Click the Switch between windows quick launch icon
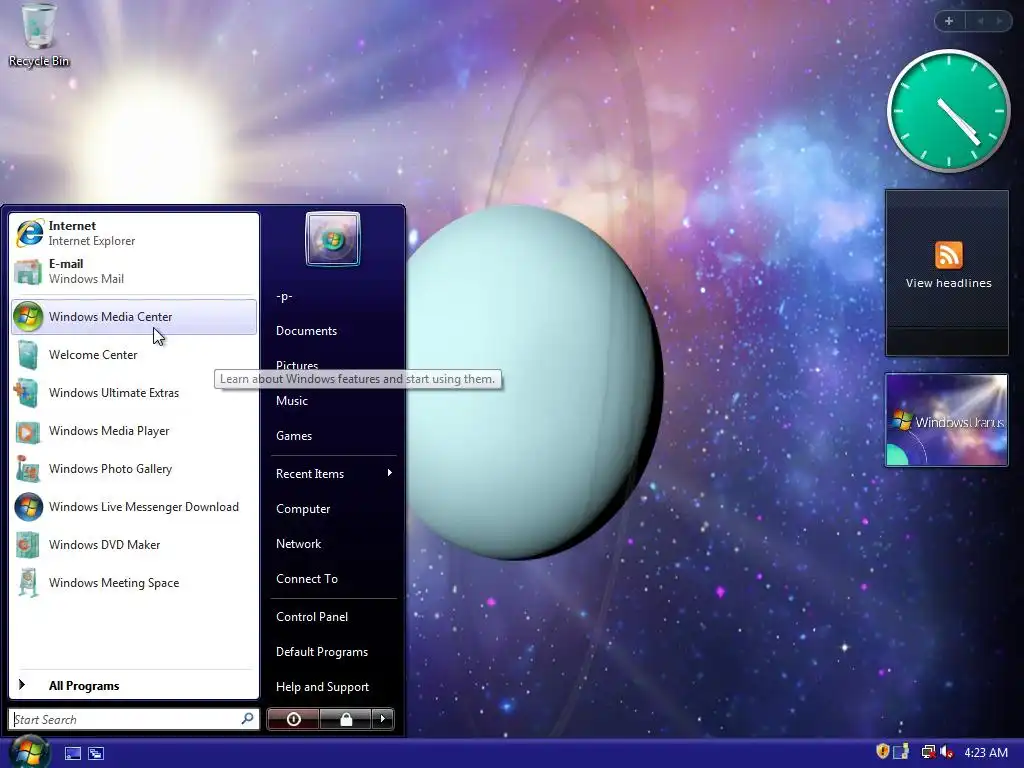1024x768 pixels. pos(96,754)
